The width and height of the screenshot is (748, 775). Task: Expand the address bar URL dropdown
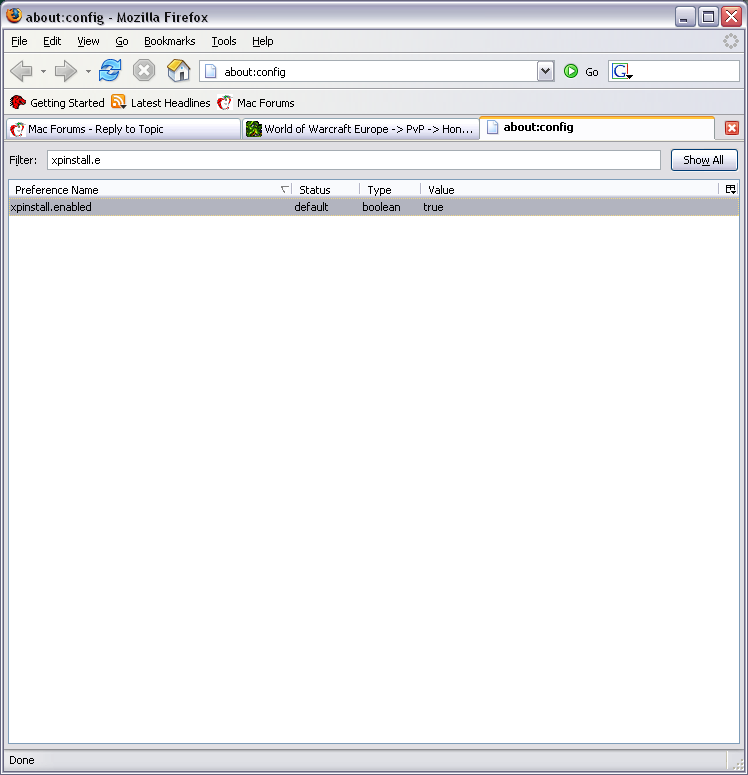click(545, 71)
